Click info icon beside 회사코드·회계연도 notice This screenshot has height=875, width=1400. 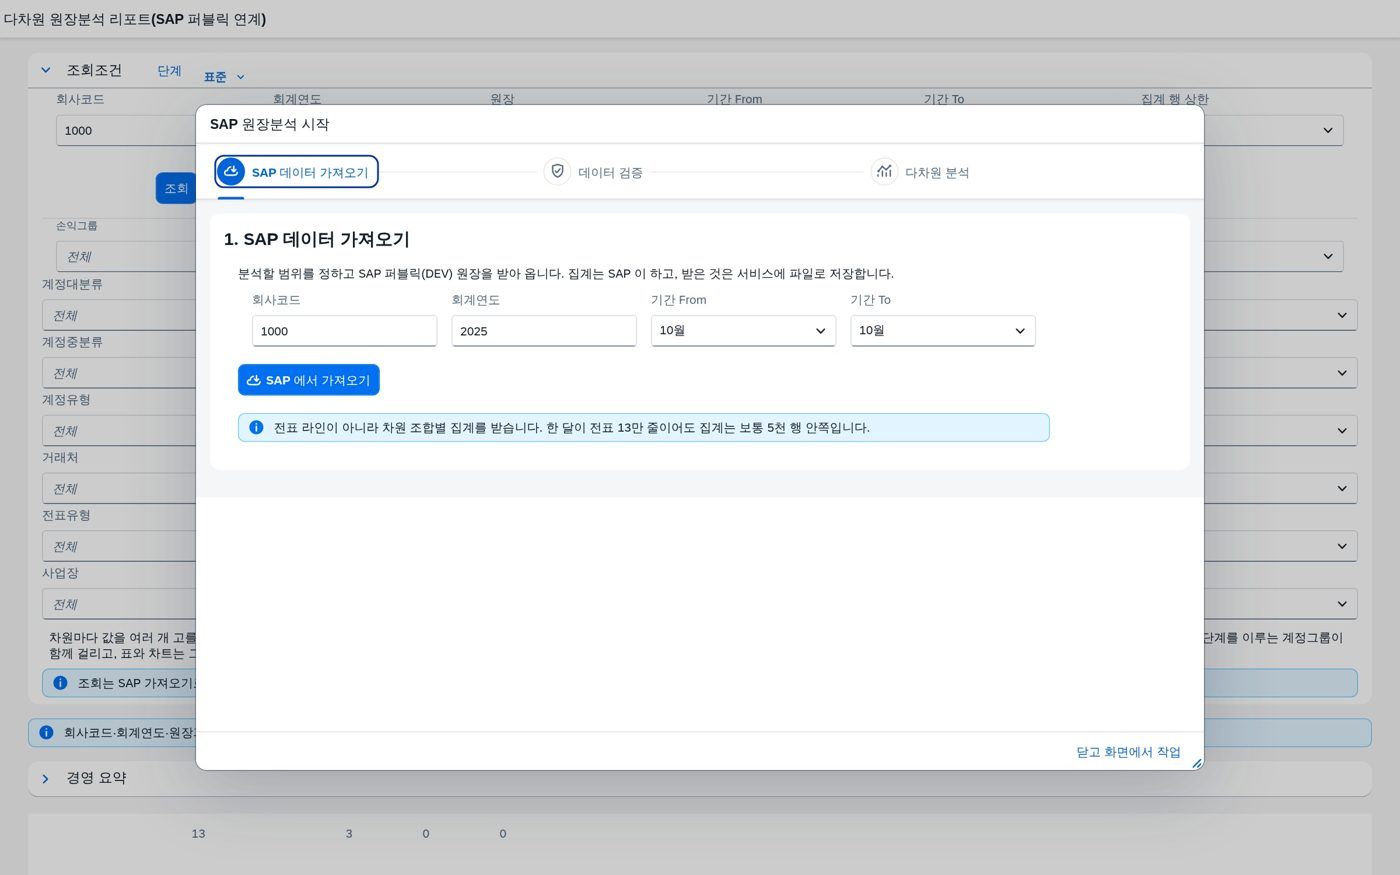click(x=46, y=733)
